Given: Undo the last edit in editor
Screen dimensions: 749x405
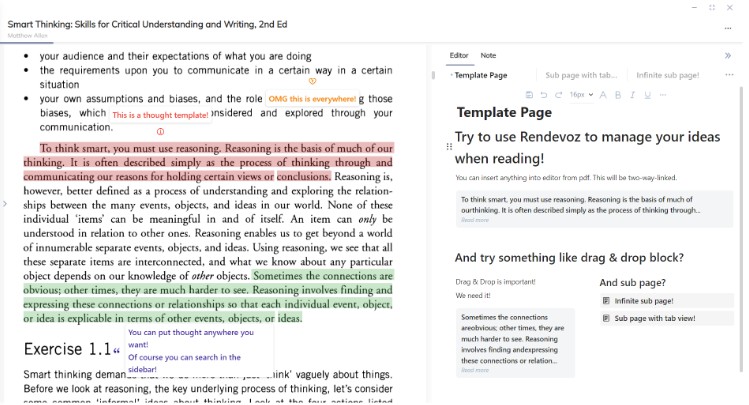Looking at the screenshot, I should coord(545,95).
